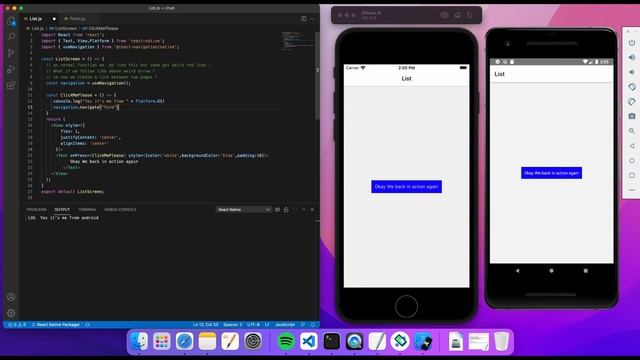Take emulator screenshot with camera icon
The image size is (640, 360).
(632, 116)
